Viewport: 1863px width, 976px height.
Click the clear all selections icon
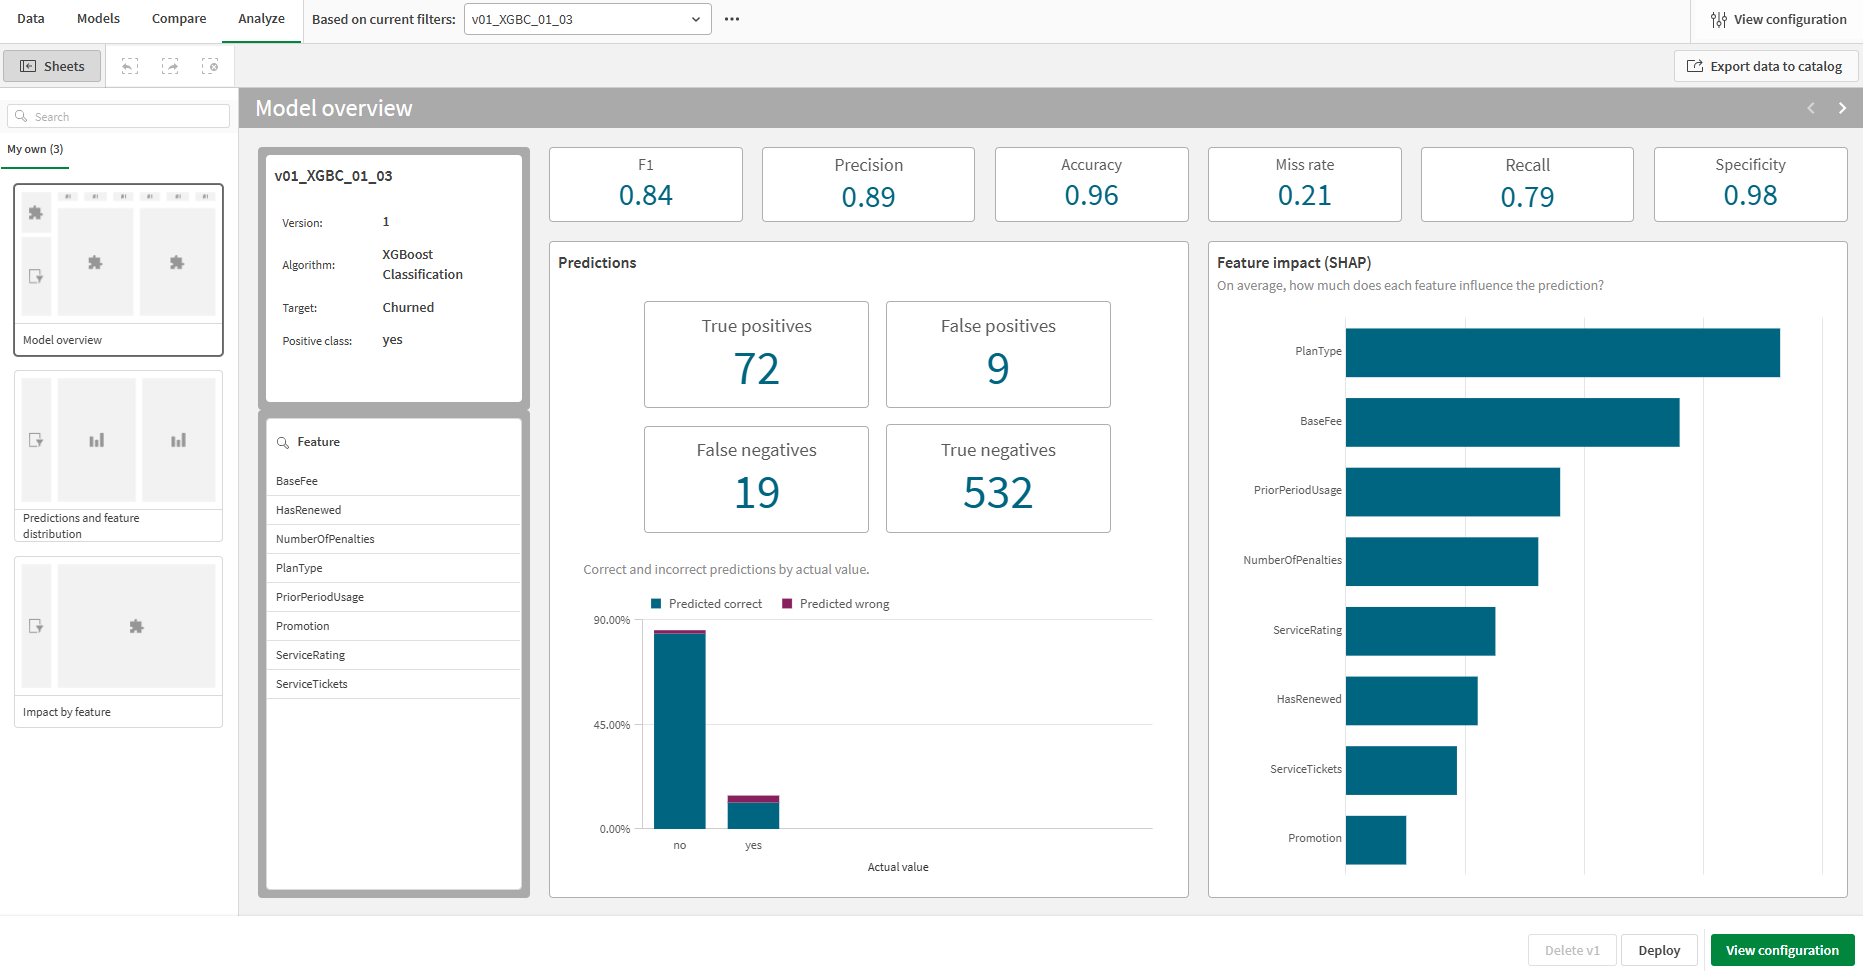211,65
